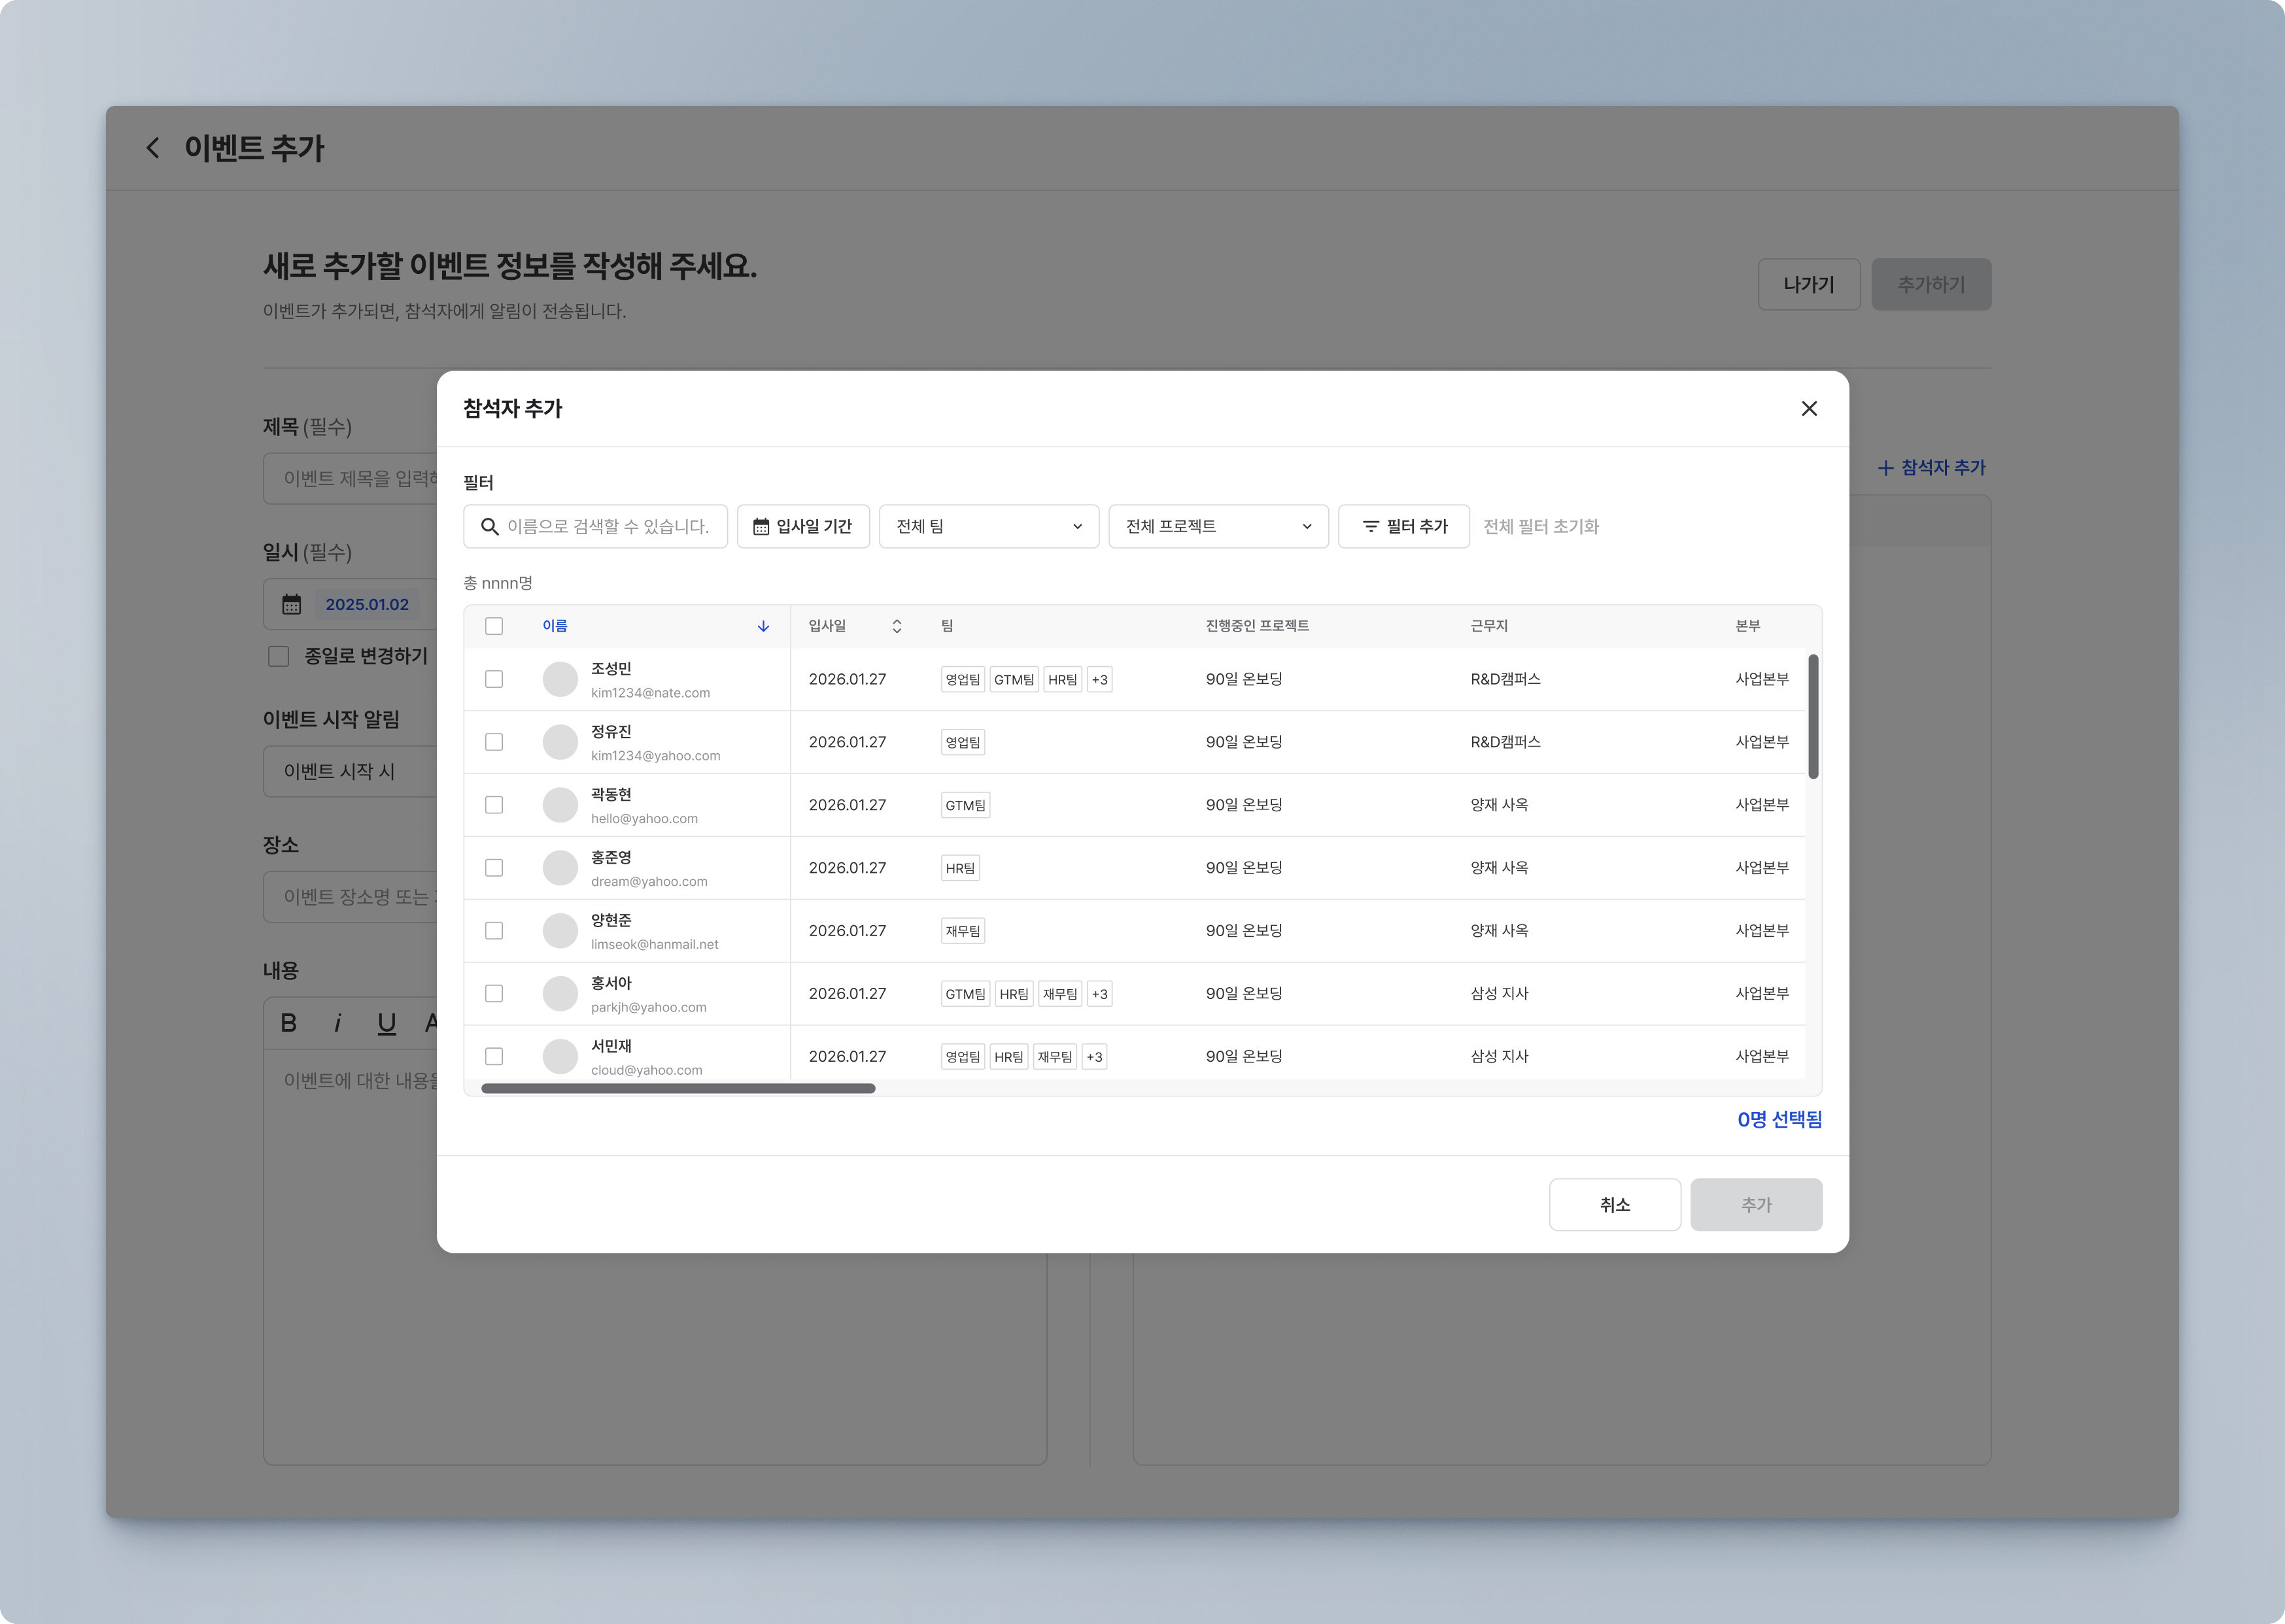Click the 진행중인 프로젝트 column header
Image resolution: width=2285 pixels, height=1624 pixels.
[x=1256, y=626]
